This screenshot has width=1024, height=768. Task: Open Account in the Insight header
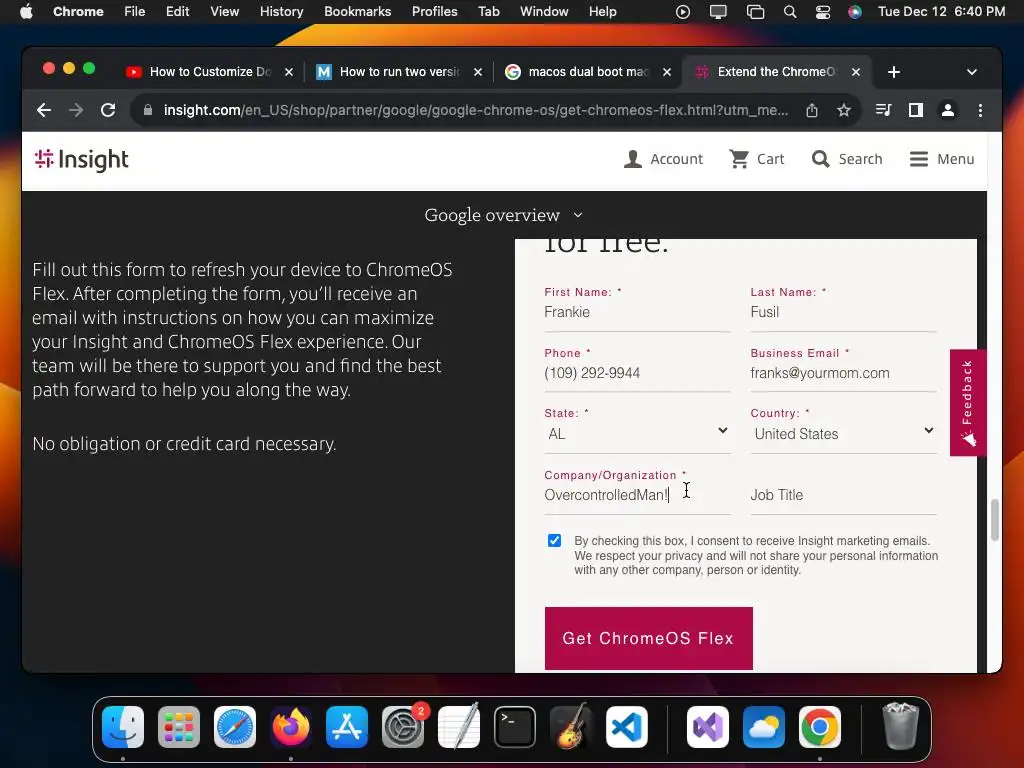point(663,159)
